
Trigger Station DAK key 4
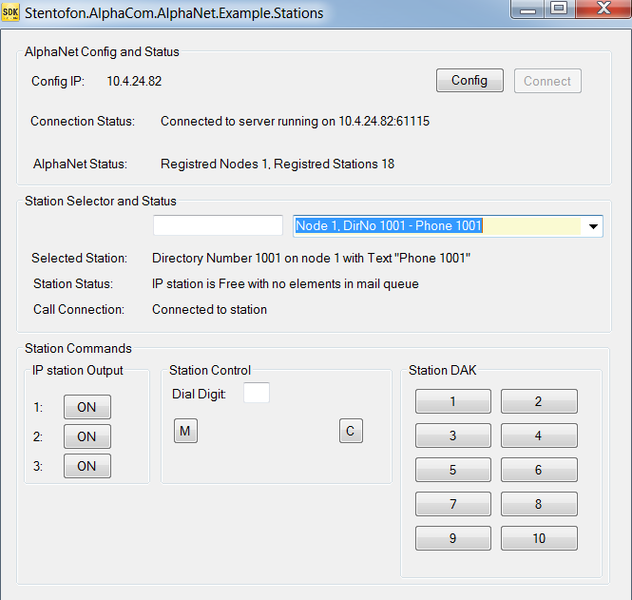pos(539,436)
